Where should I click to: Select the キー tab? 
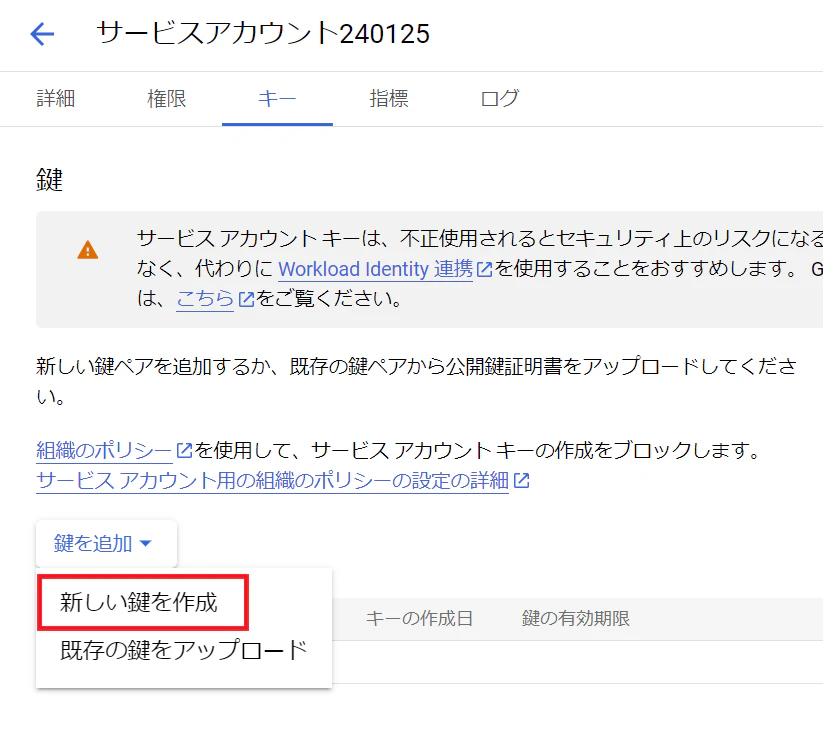[277, 98]
